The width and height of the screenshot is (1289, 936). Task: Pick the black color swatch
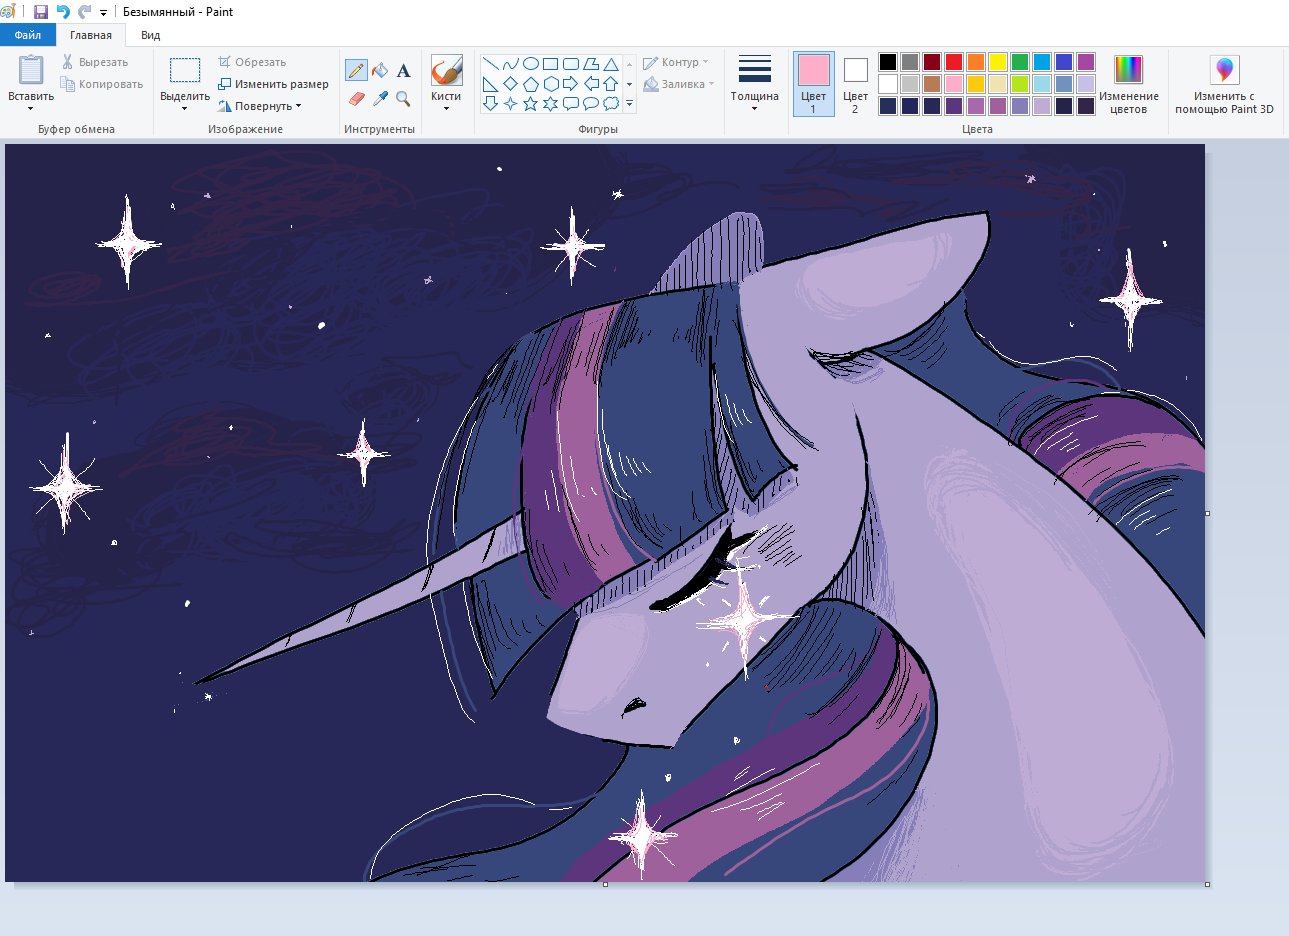tap(888, 62)
